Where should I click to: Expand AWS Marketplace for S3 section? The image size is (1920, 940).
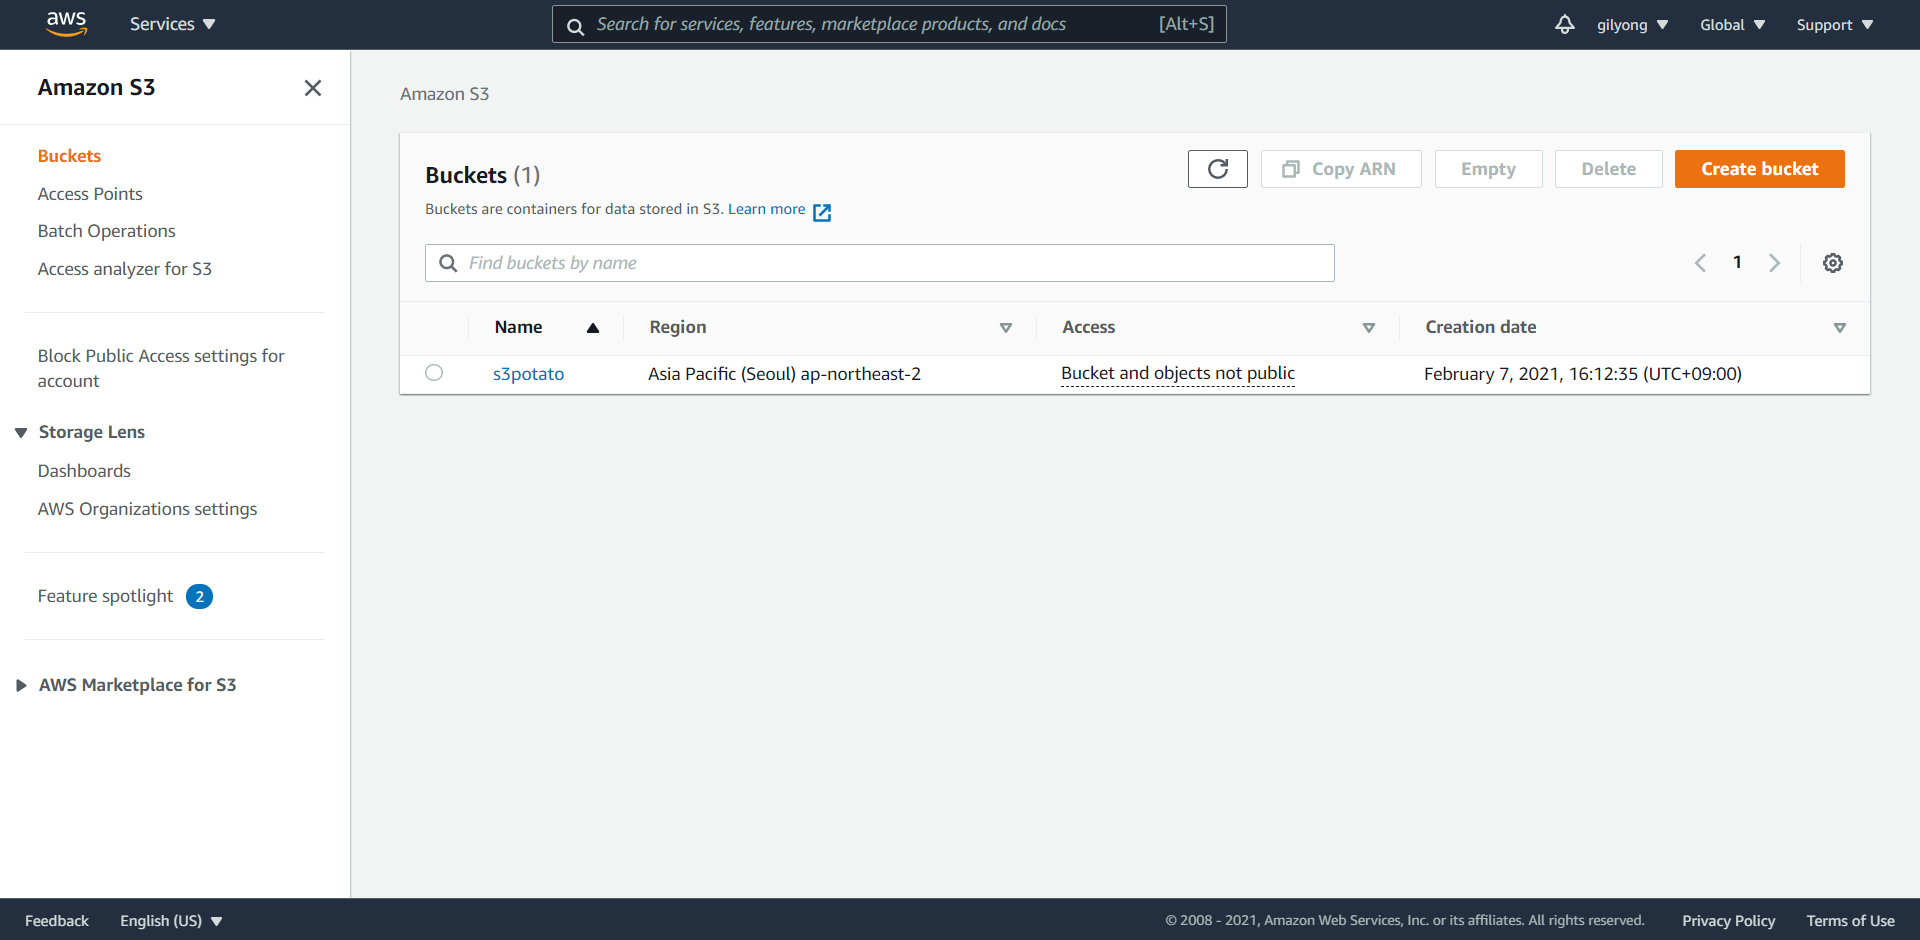coord(21,686)
